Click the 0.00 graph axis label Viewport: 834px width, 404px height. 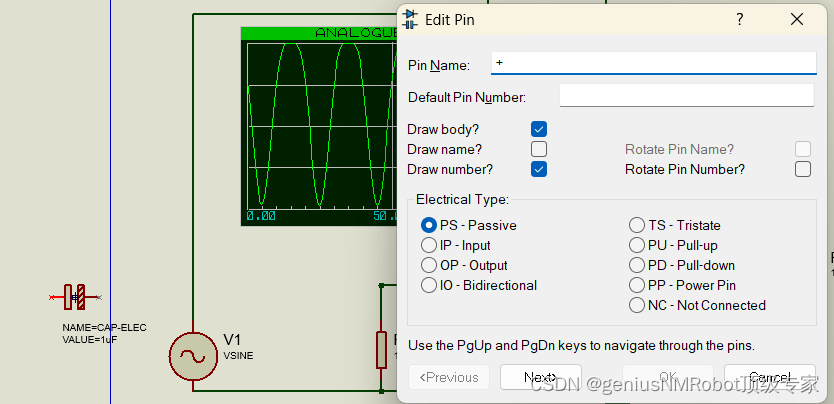261,216
